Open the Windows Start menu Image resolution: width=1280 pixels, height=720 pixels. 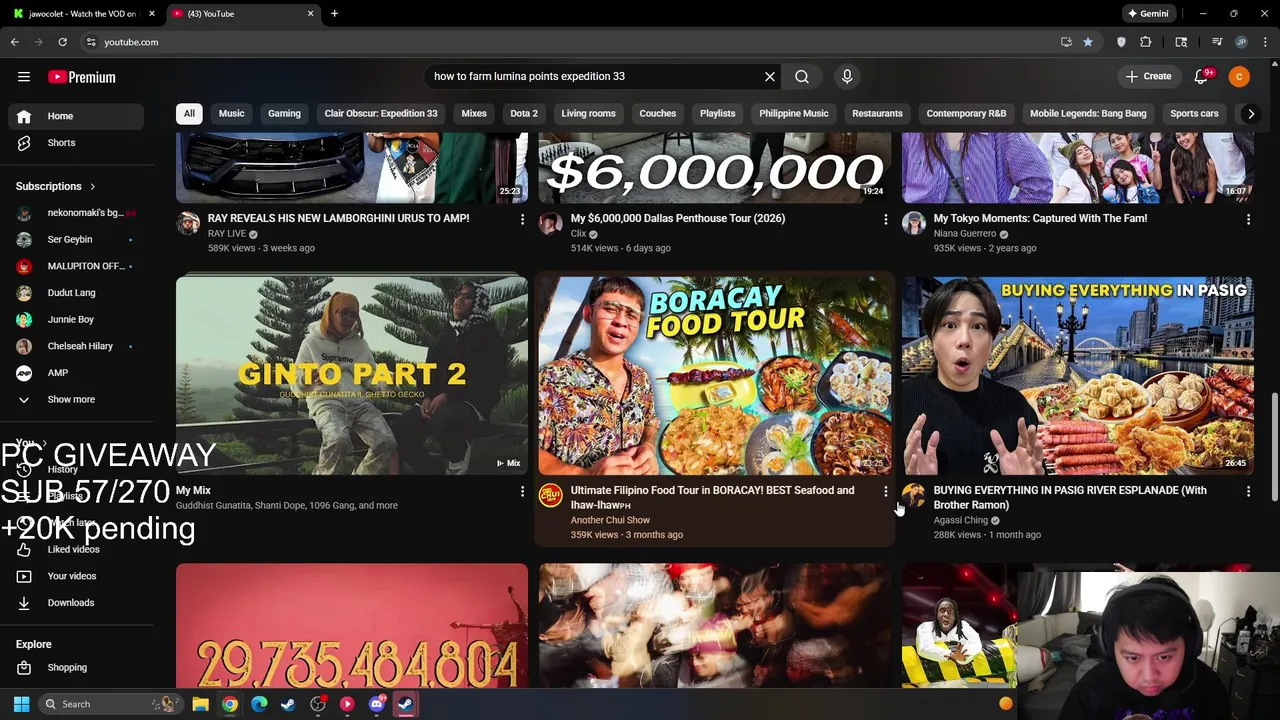coord(21,704)
